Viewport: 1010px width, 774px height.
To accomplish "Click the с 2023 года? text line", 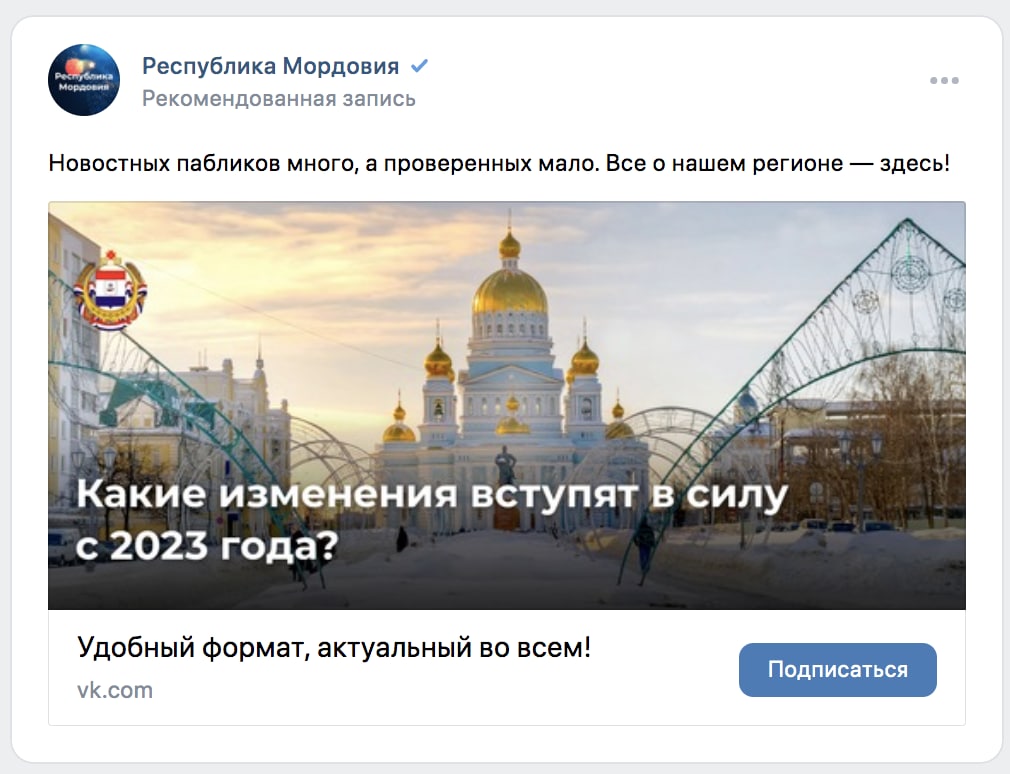I will tap(207, 546).
